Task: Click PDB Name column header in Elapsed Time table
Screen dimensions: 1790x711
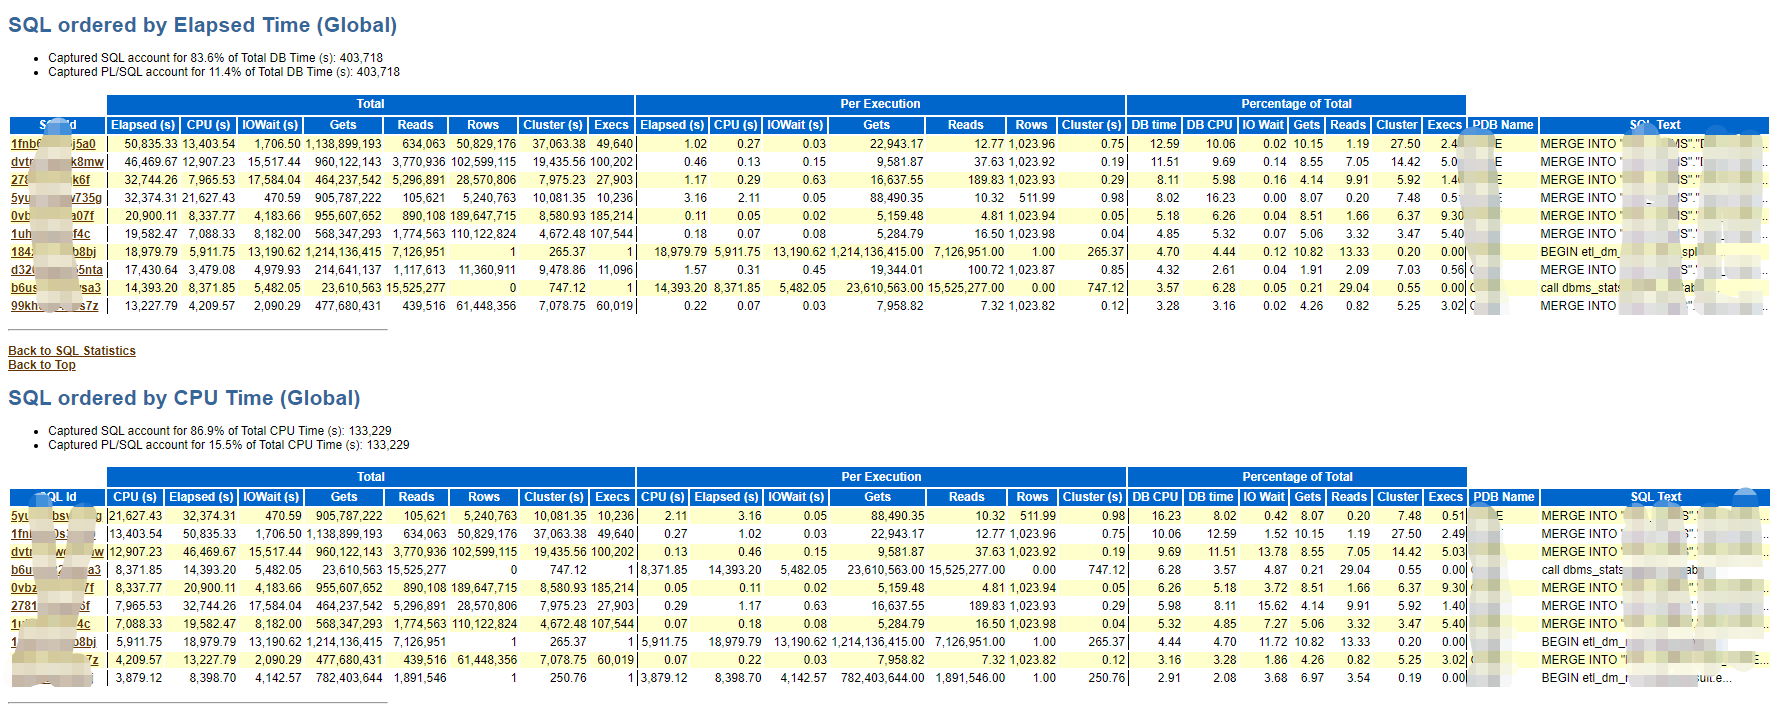Action: [1503, 125]
